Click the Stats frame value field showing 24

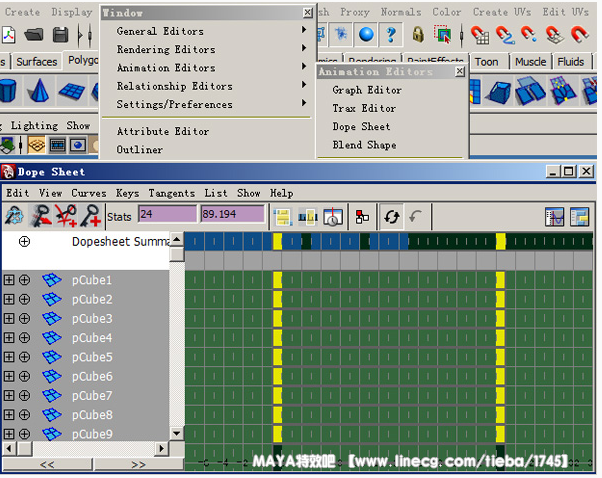[167, 214]
